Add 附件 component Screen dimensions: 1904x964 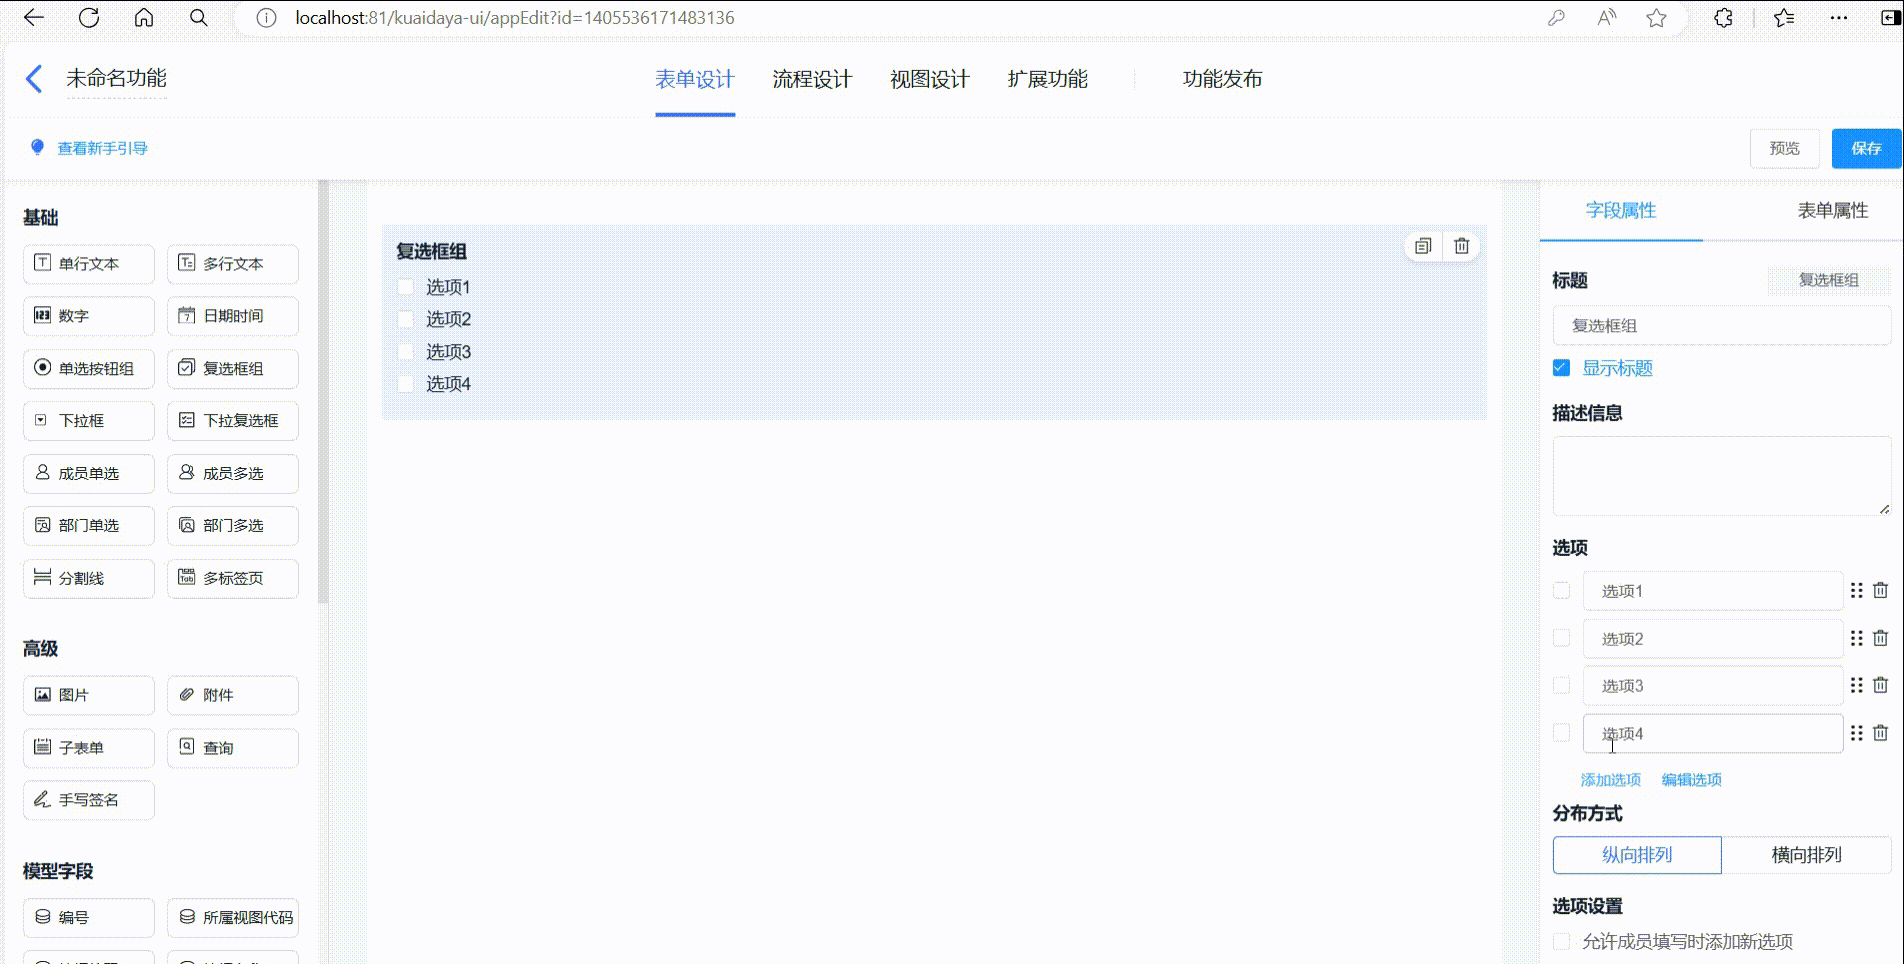click(x=233, y=695)
